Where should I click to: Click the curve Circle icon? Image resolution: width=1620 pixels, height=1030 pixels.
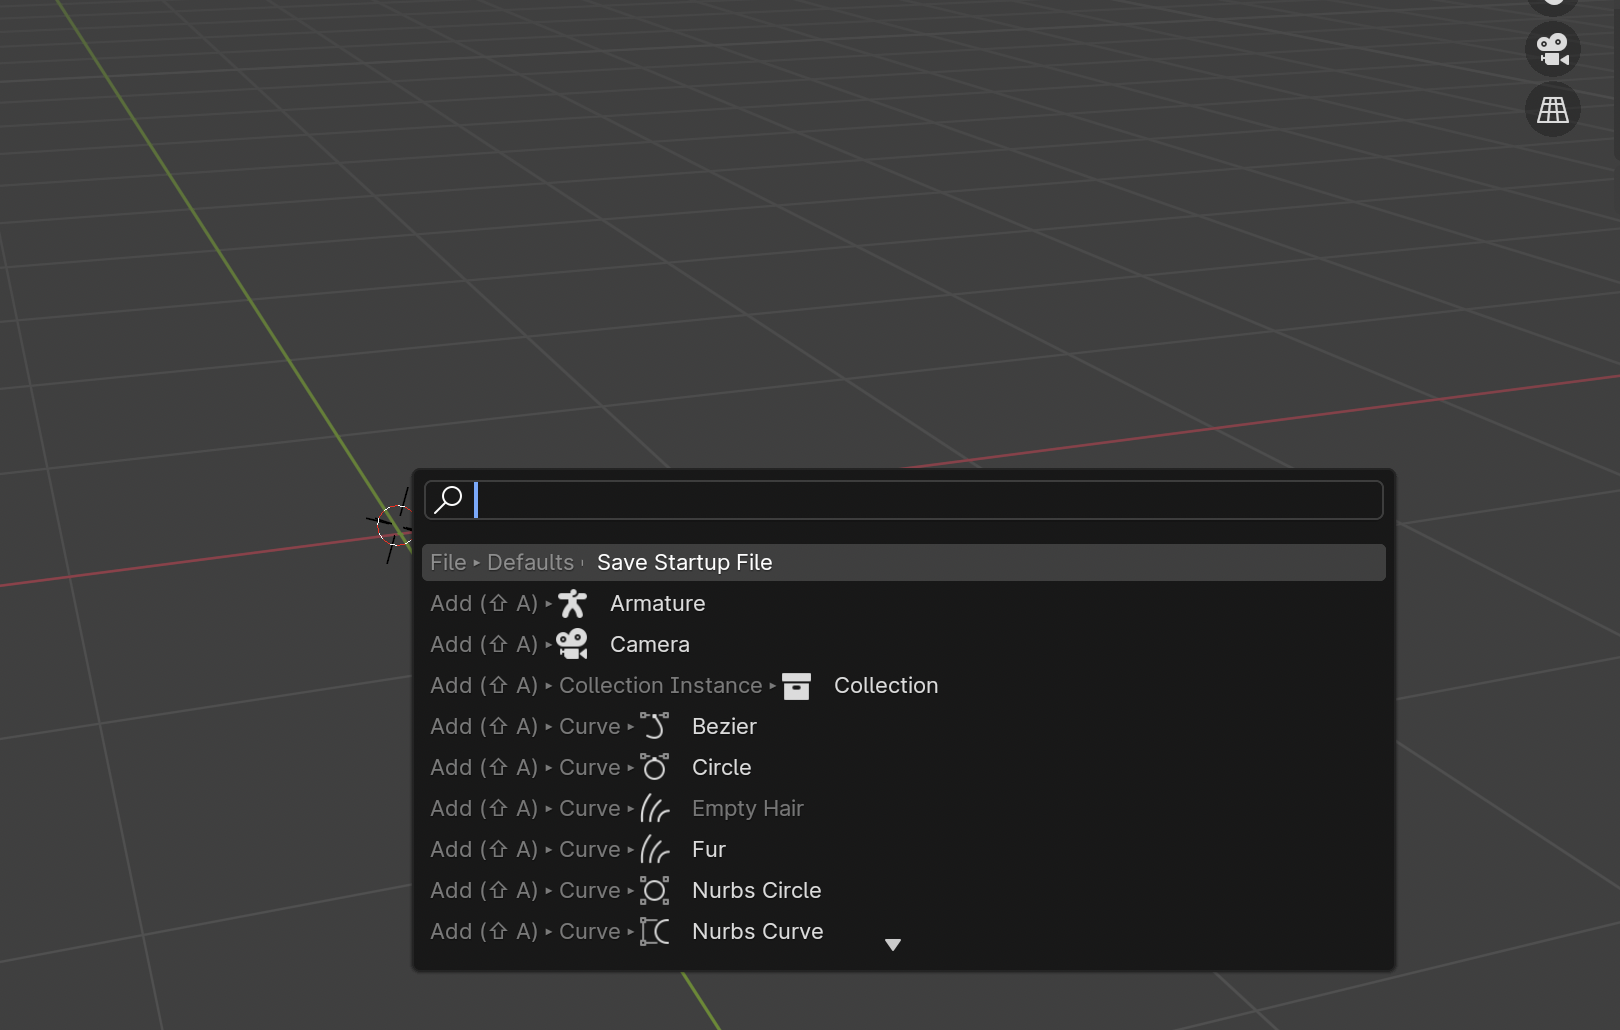coord(654,767)
